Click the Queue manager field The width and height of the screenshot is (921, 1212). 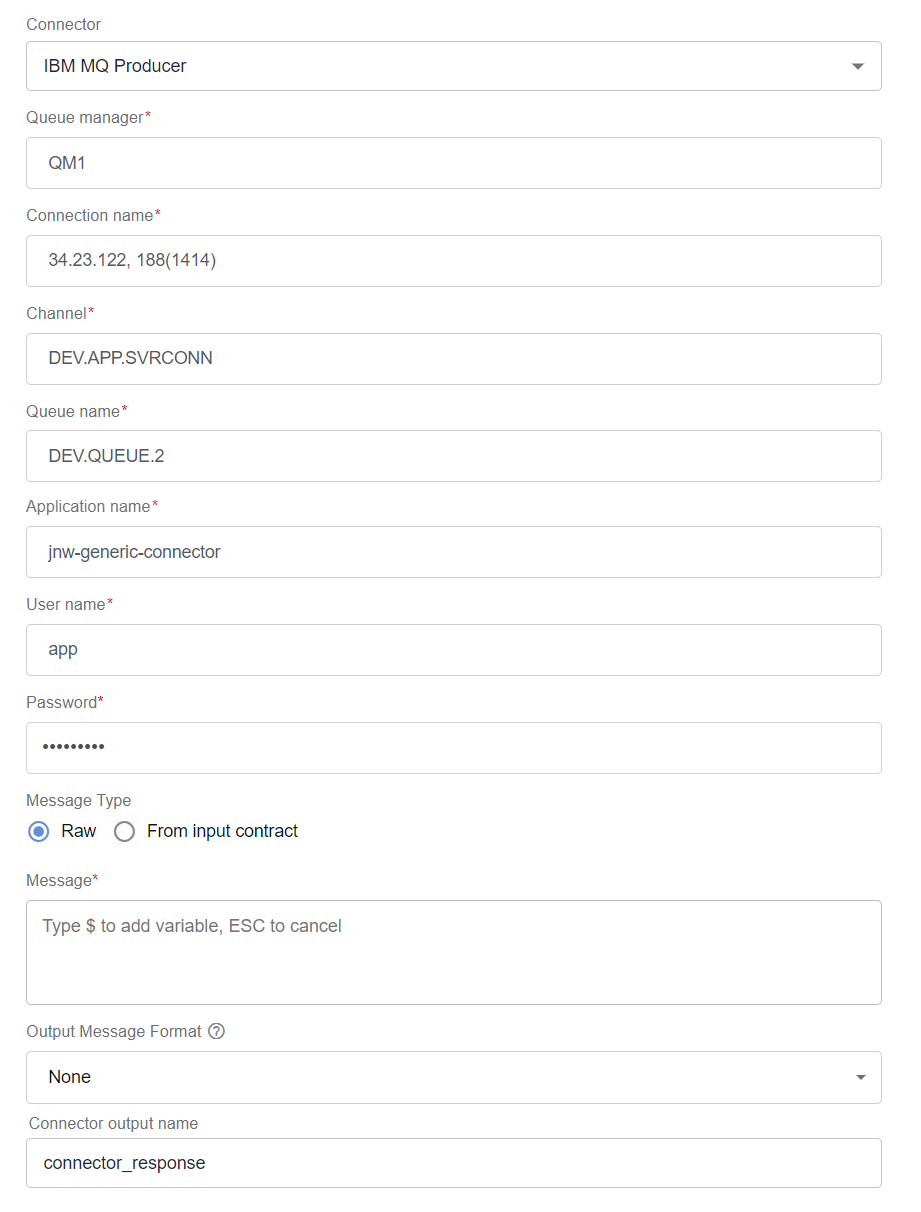[454, 163]
